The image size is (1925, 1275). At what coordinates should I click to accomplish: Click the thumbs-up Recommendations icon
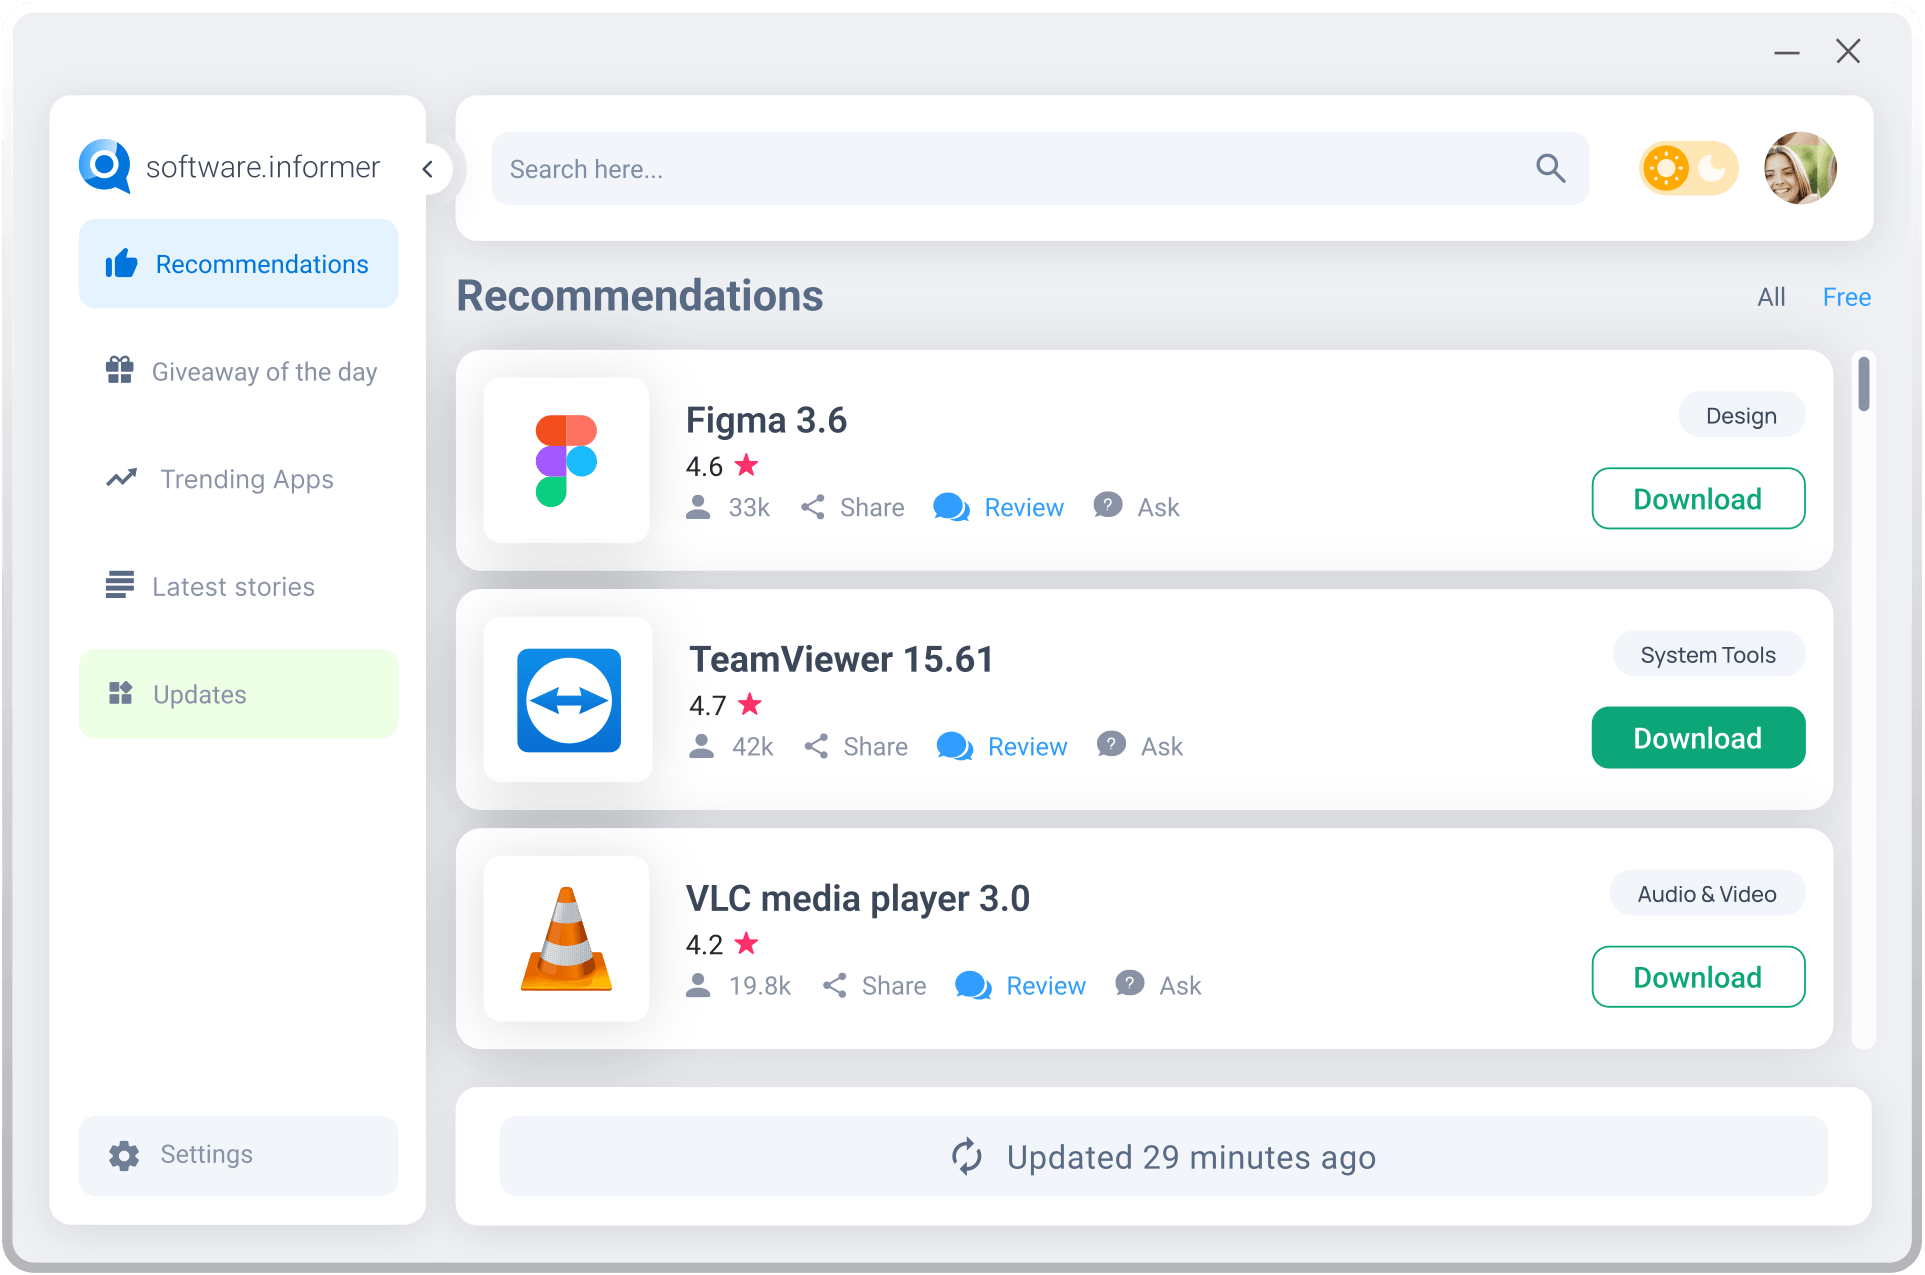(x=121, y=264)
